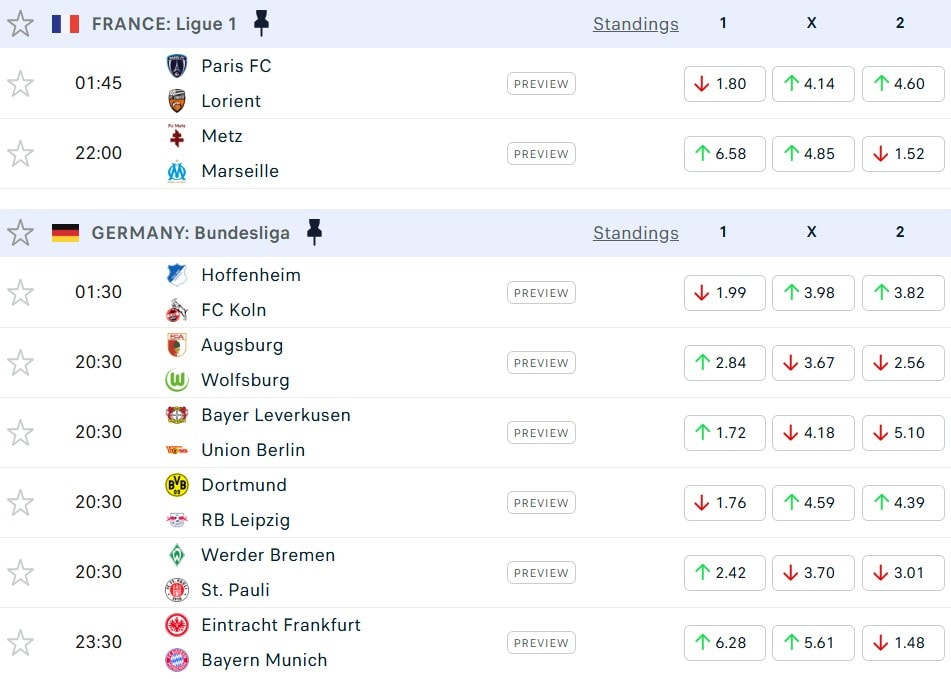Open Standings for France Ligue 1

click(x=635, y=24)
